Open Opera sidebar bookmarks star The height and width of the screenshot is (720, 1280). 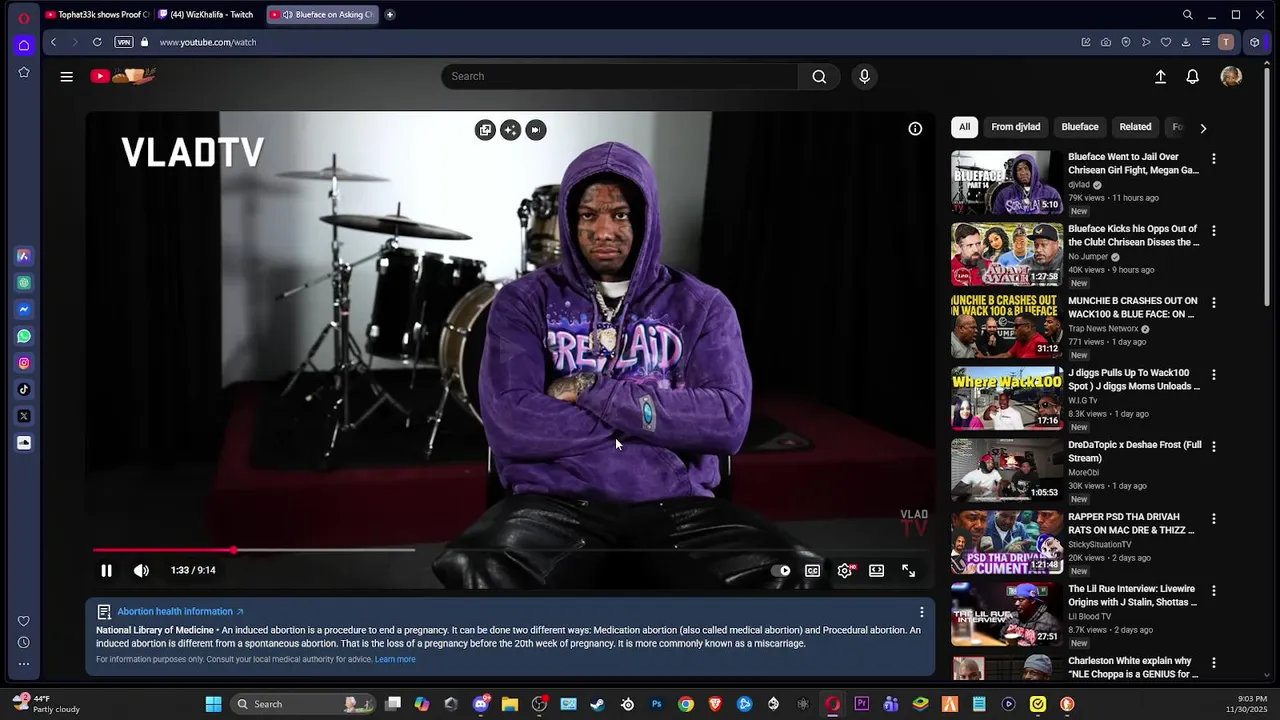coord(24,72)
